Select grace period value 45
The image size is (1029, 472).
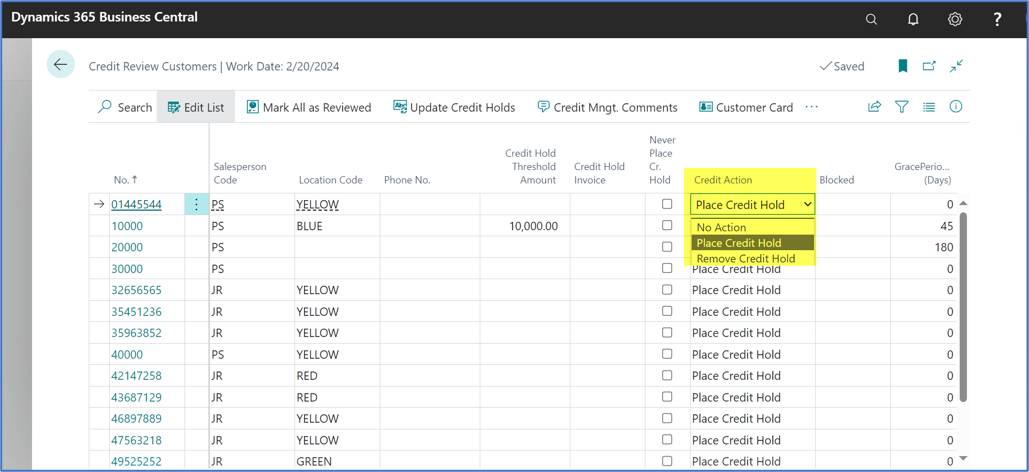click(946, 226)
